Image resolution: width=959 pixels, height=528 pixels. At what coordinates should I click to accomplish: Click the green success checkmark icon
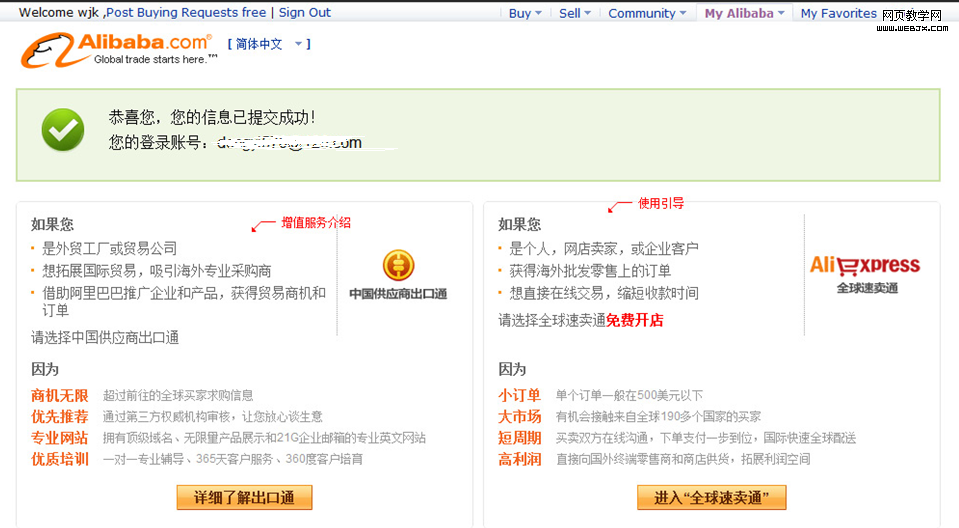pyautogui.click(x=62, y=130)
